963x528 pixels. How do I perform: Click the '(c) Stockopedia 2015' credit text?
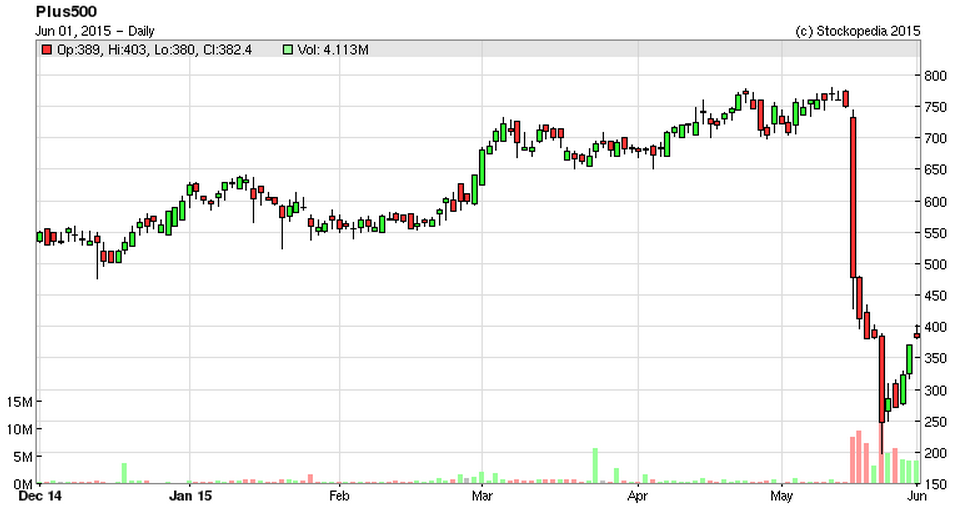(x=857, y=31)
